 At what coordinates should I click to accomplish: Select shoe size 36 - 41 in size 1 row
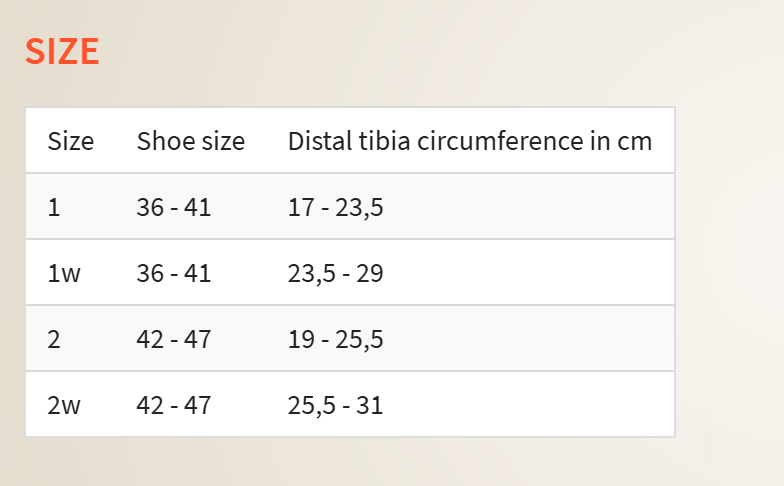174,207
